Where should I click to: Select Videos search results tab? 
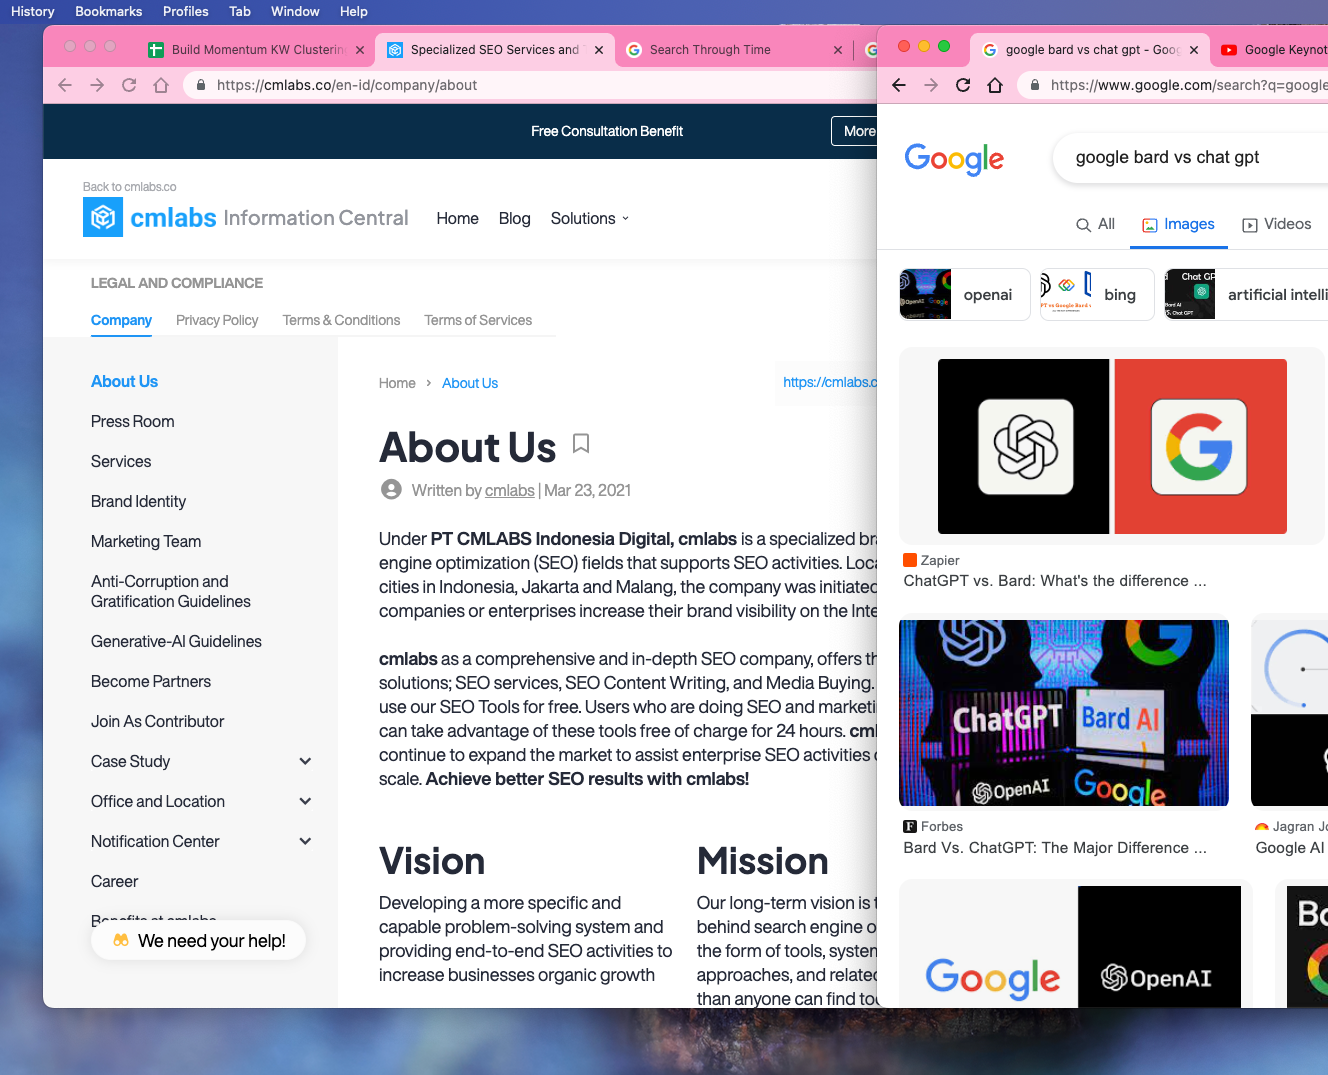[x=1277, y=224]
